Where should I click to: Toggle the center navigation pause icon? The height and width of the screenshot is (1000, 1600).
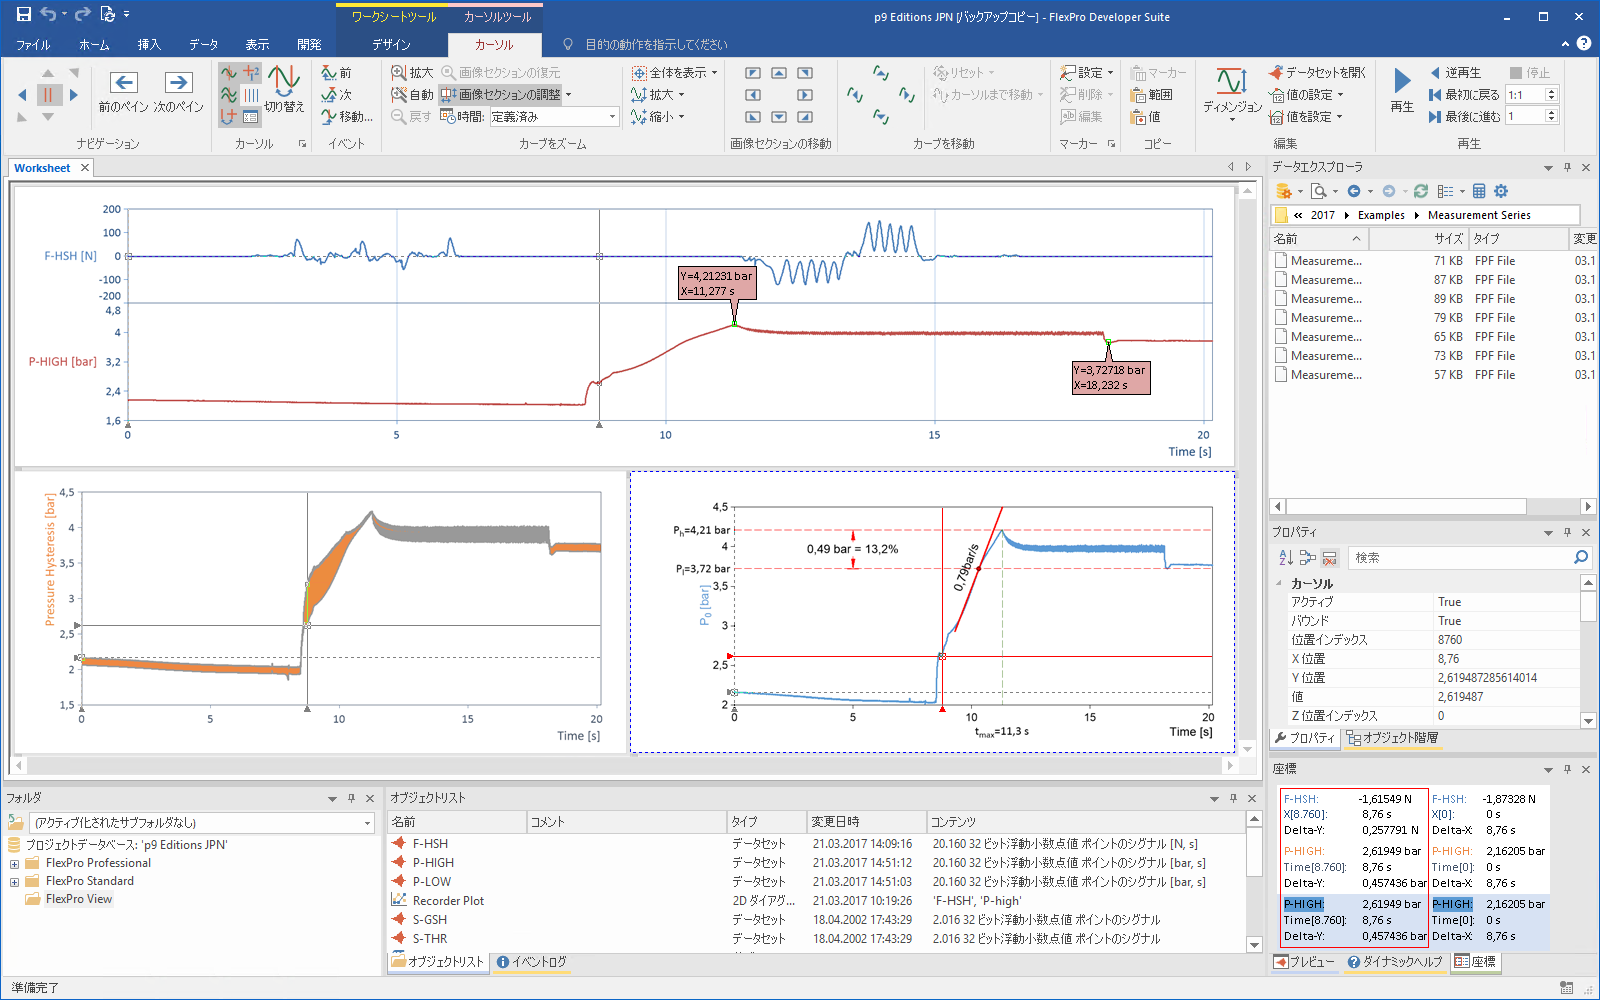[x=48, y=95]
